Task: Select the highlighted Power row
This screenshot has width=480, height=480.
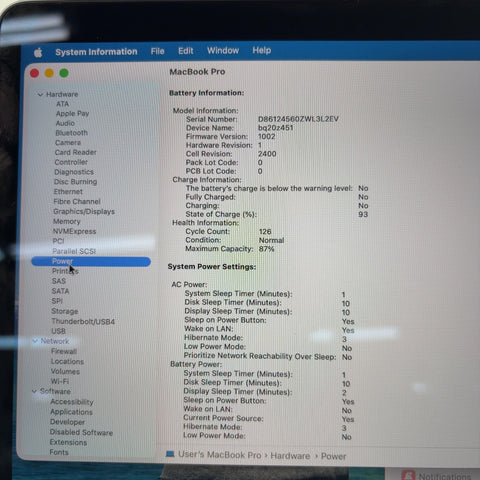Action: (91, 262)
